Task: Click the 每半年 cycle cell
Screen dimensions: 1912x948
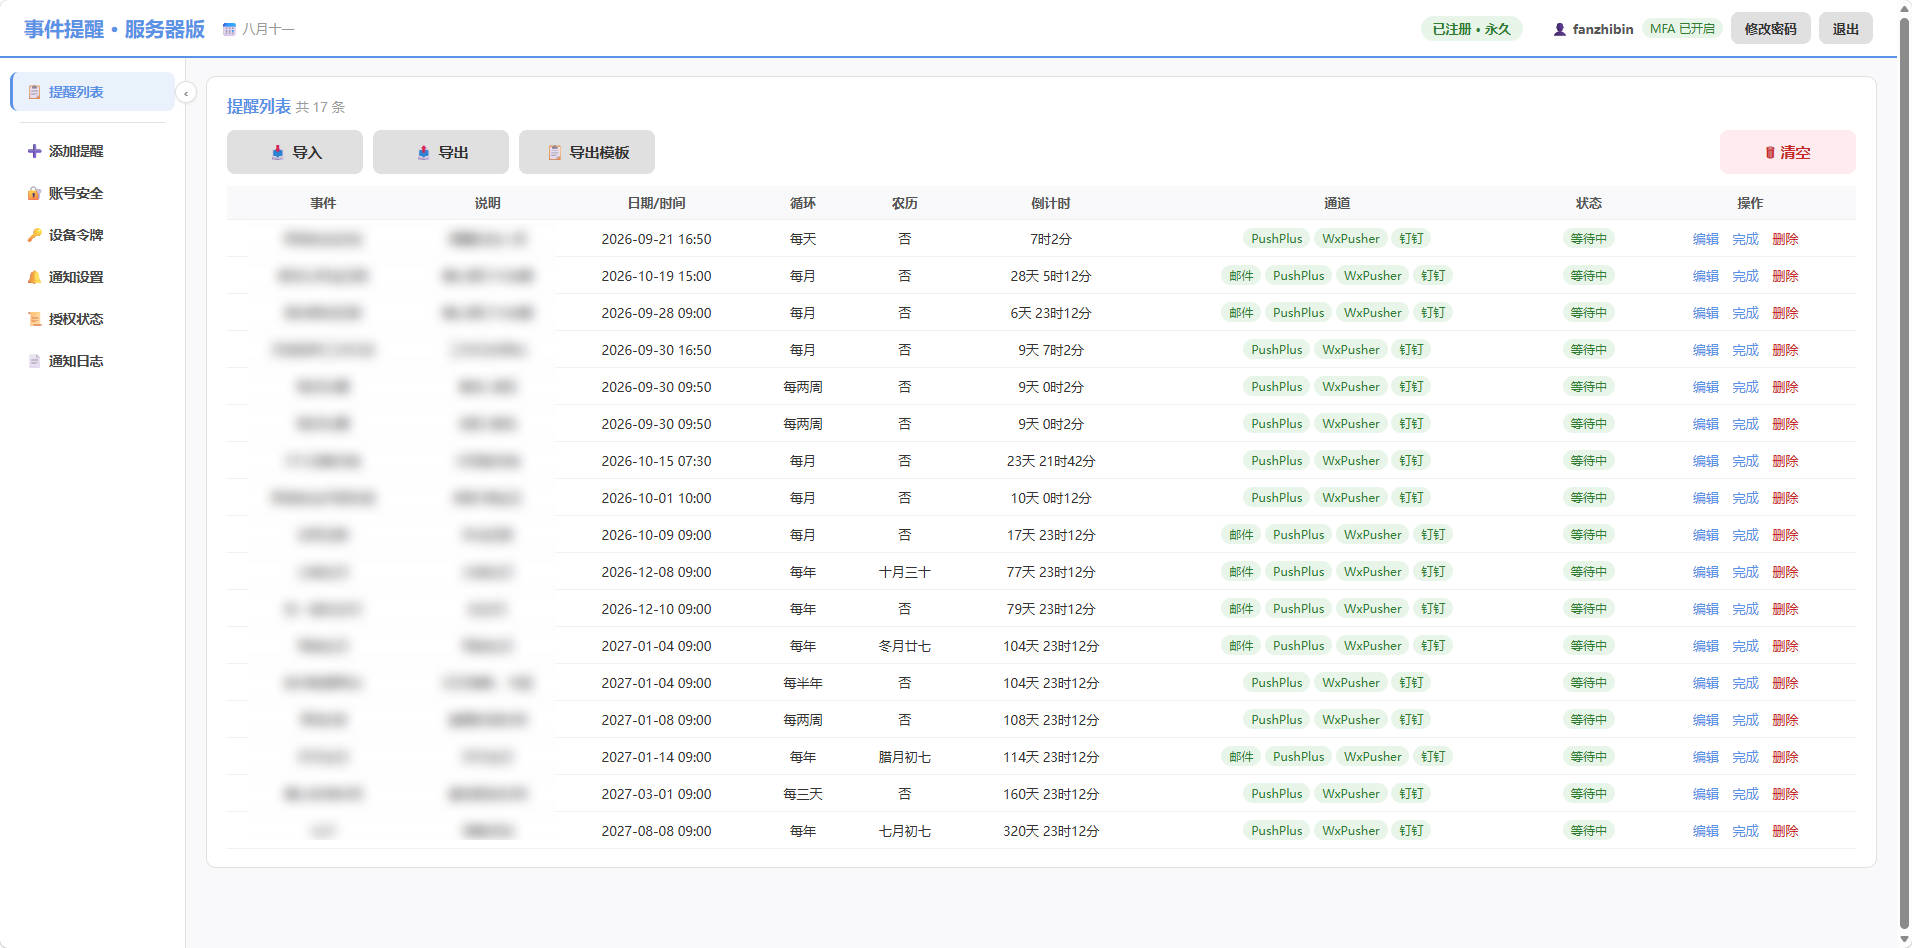Action: (x=802, y=683)
